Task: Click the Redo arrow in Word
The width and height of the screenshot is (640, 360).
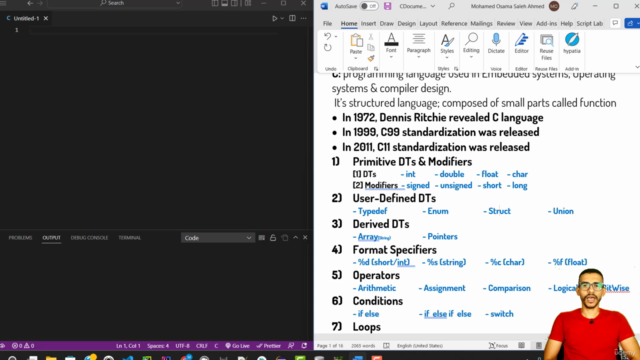Action: pyautogui.click(x=328, y=48)
